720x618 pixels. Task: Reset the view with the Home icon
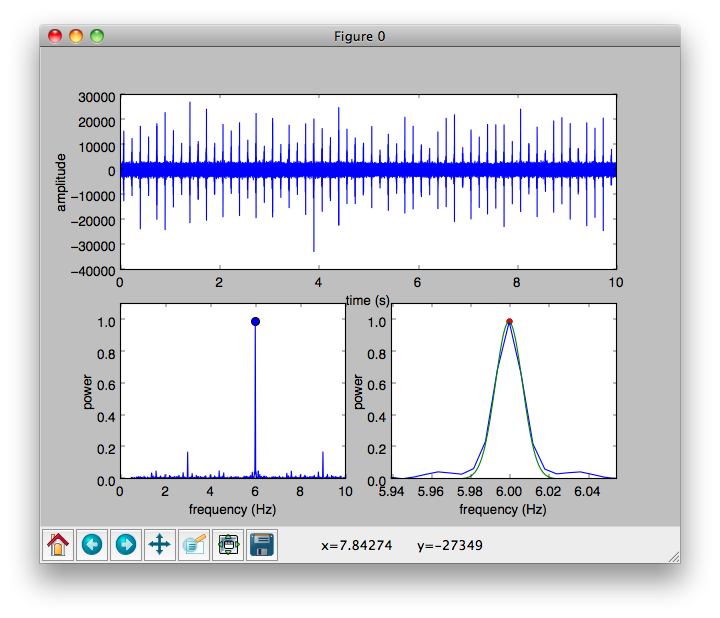[x=58, y=545]
